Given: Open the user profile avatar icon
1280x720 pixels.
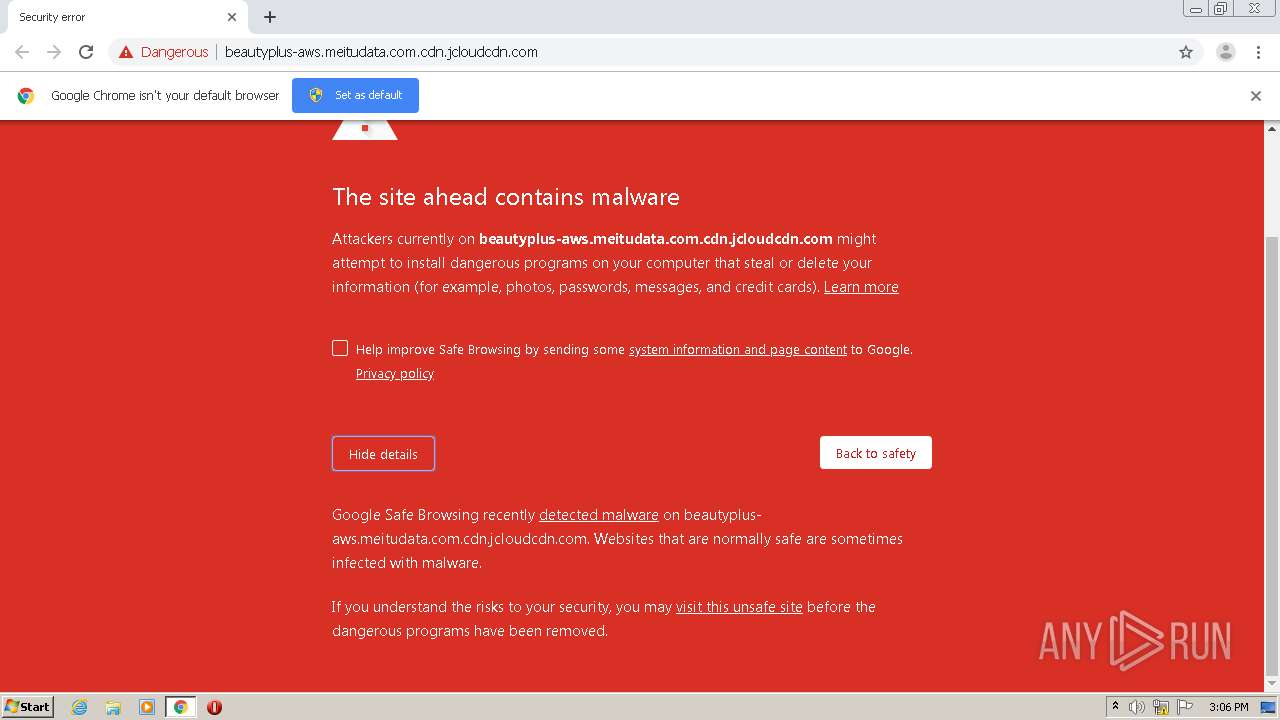Looking at the screenshot, I should tap(1226, 52).
